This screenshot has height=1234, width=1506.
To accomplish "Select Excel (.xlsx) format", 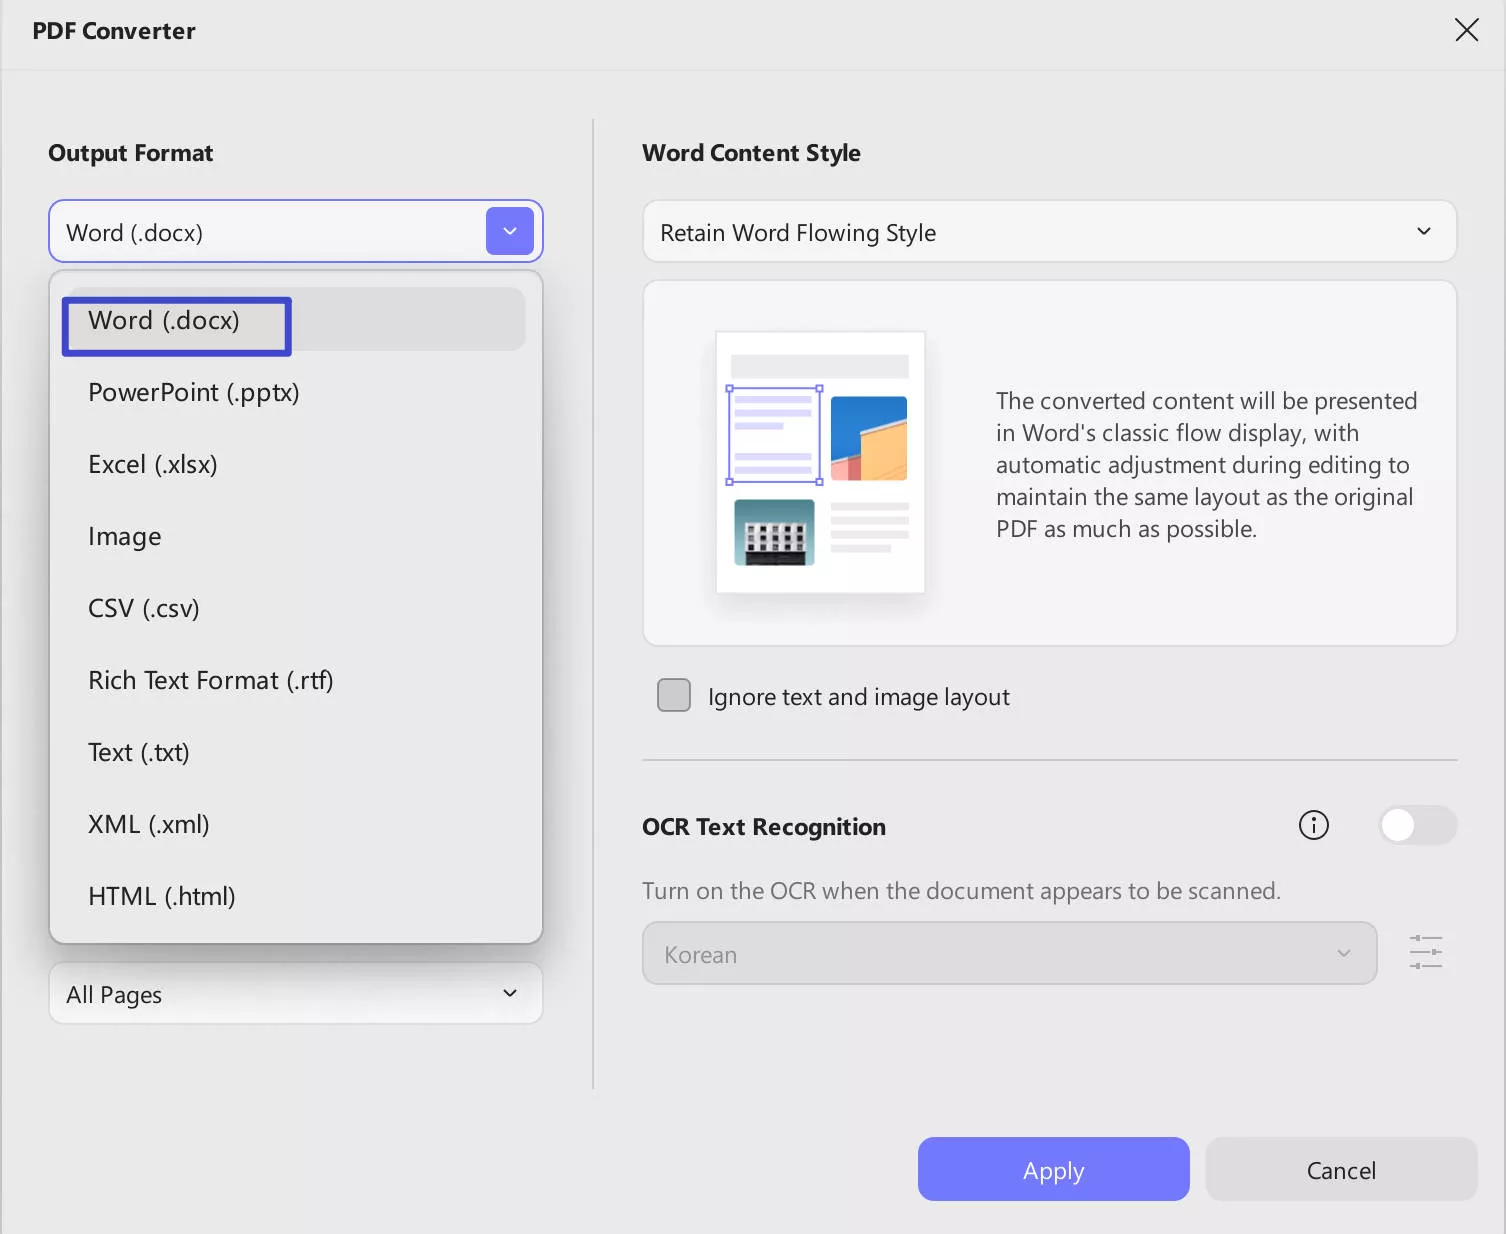I will 152,464.
